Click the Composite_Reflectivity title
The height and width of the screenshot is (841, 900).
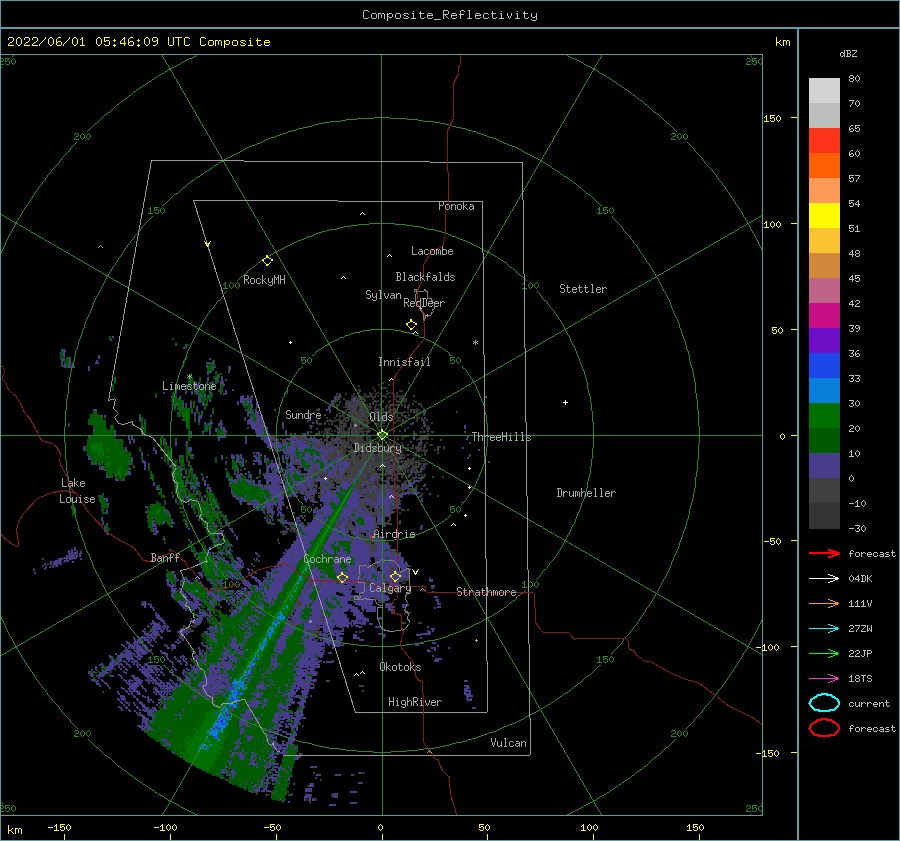(x=449, y=15)
